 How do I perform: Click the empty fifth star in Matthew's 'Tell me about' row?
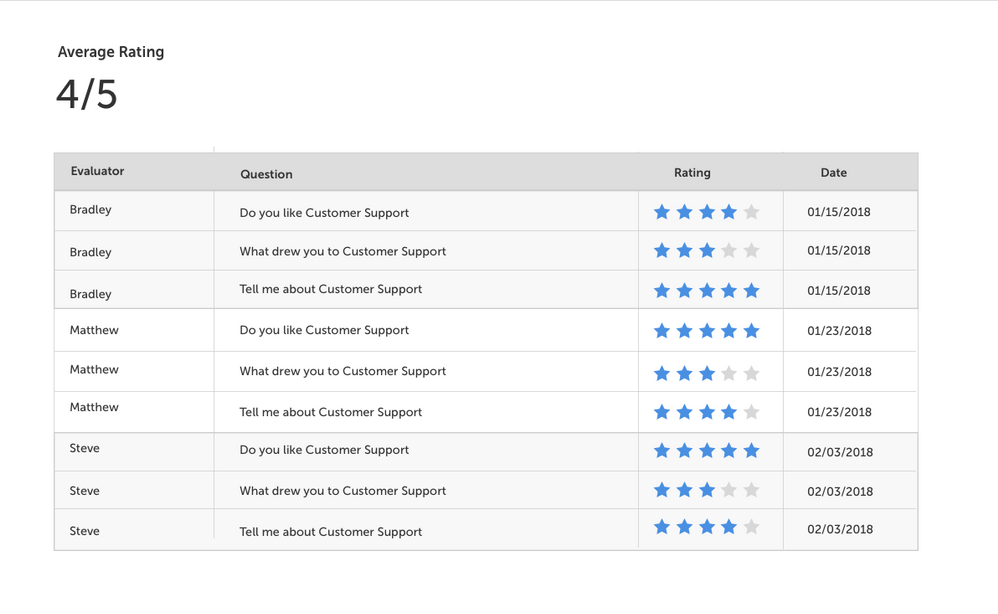pyautogui.click(x=751, y=412)
